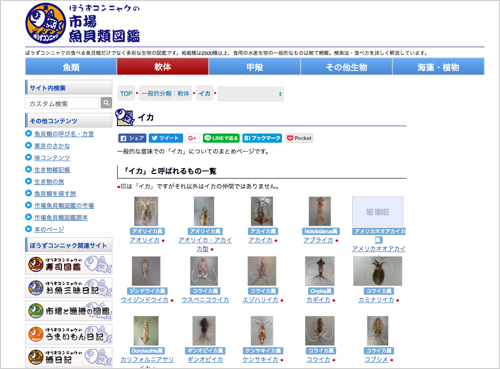
Task: Go to the その他生物 tab
Action: [x=347, y=67]
